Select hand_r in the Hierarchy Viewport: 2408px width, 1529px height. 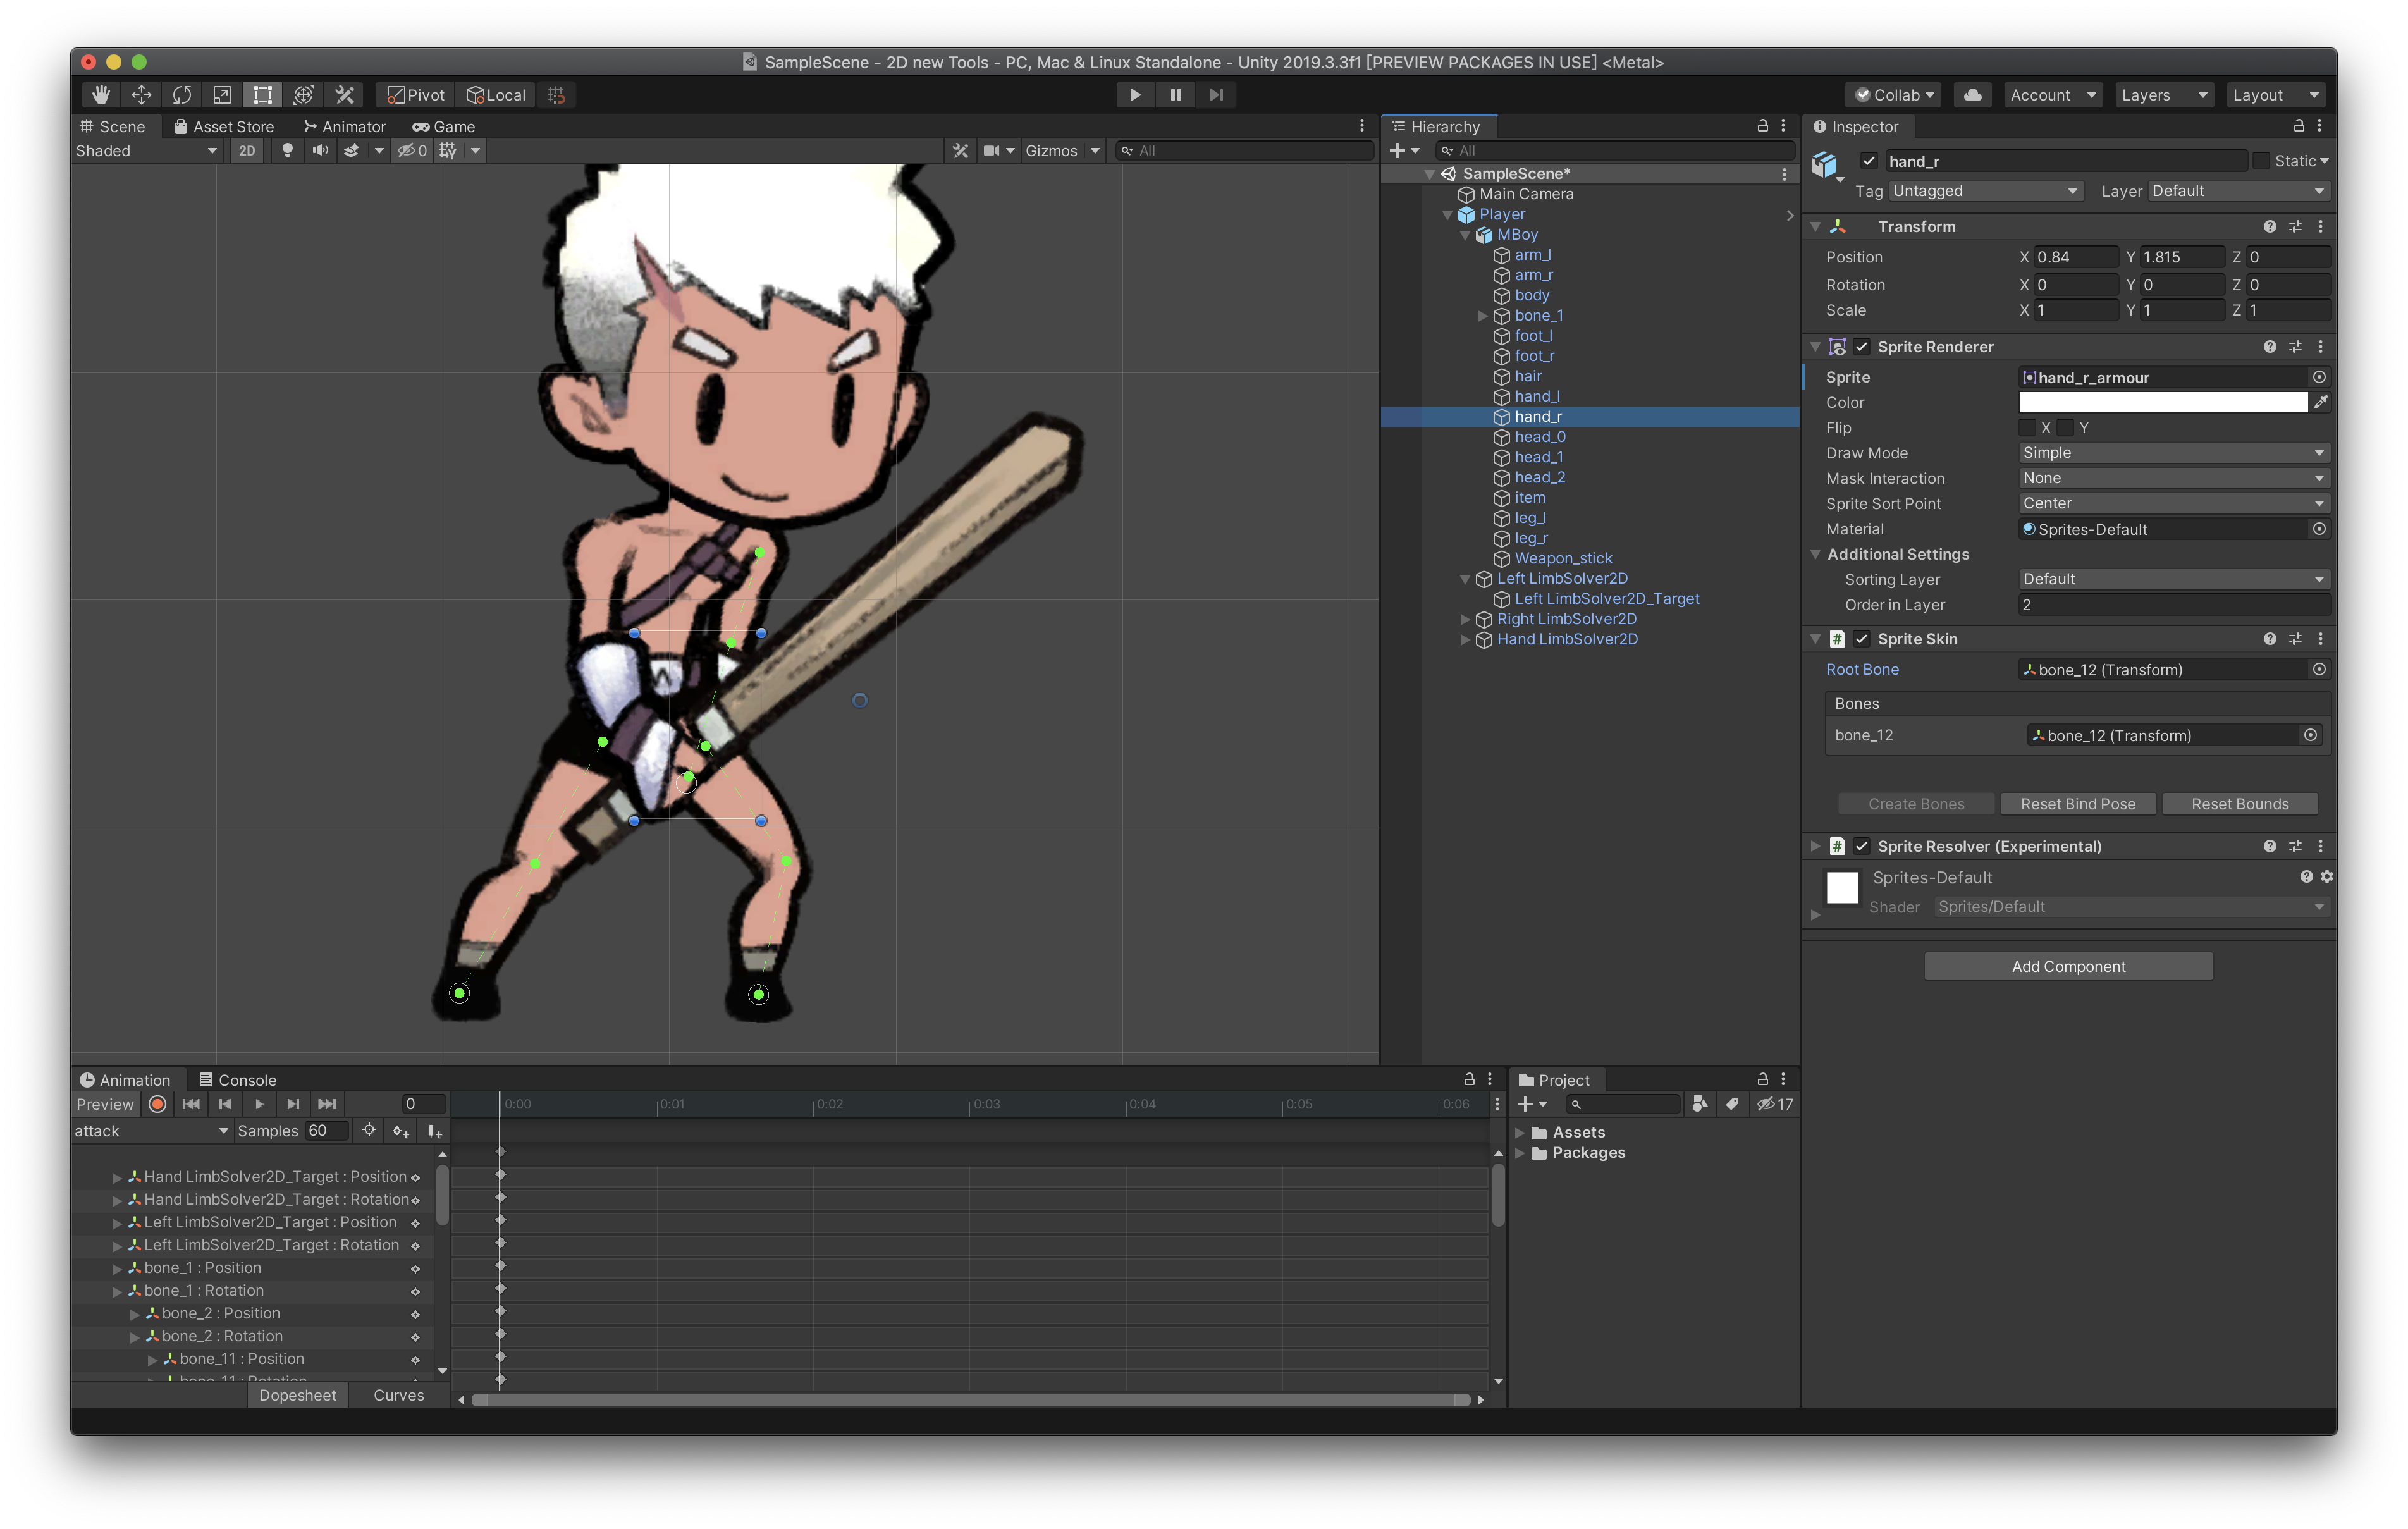pyautogui.click(x=1539, y=416)
